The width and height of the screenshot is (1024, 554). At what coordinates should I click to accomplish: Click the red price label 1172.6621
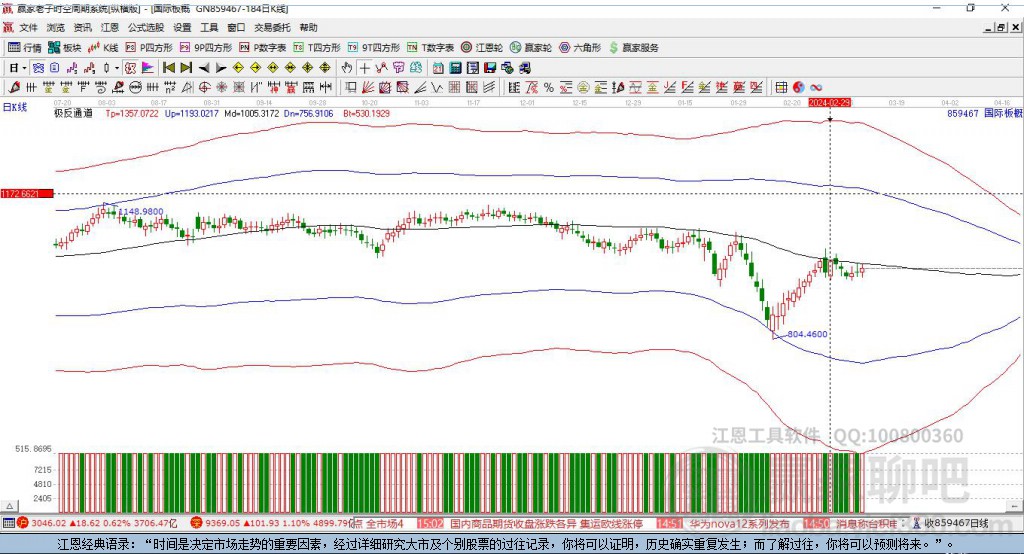click(27, 194)
